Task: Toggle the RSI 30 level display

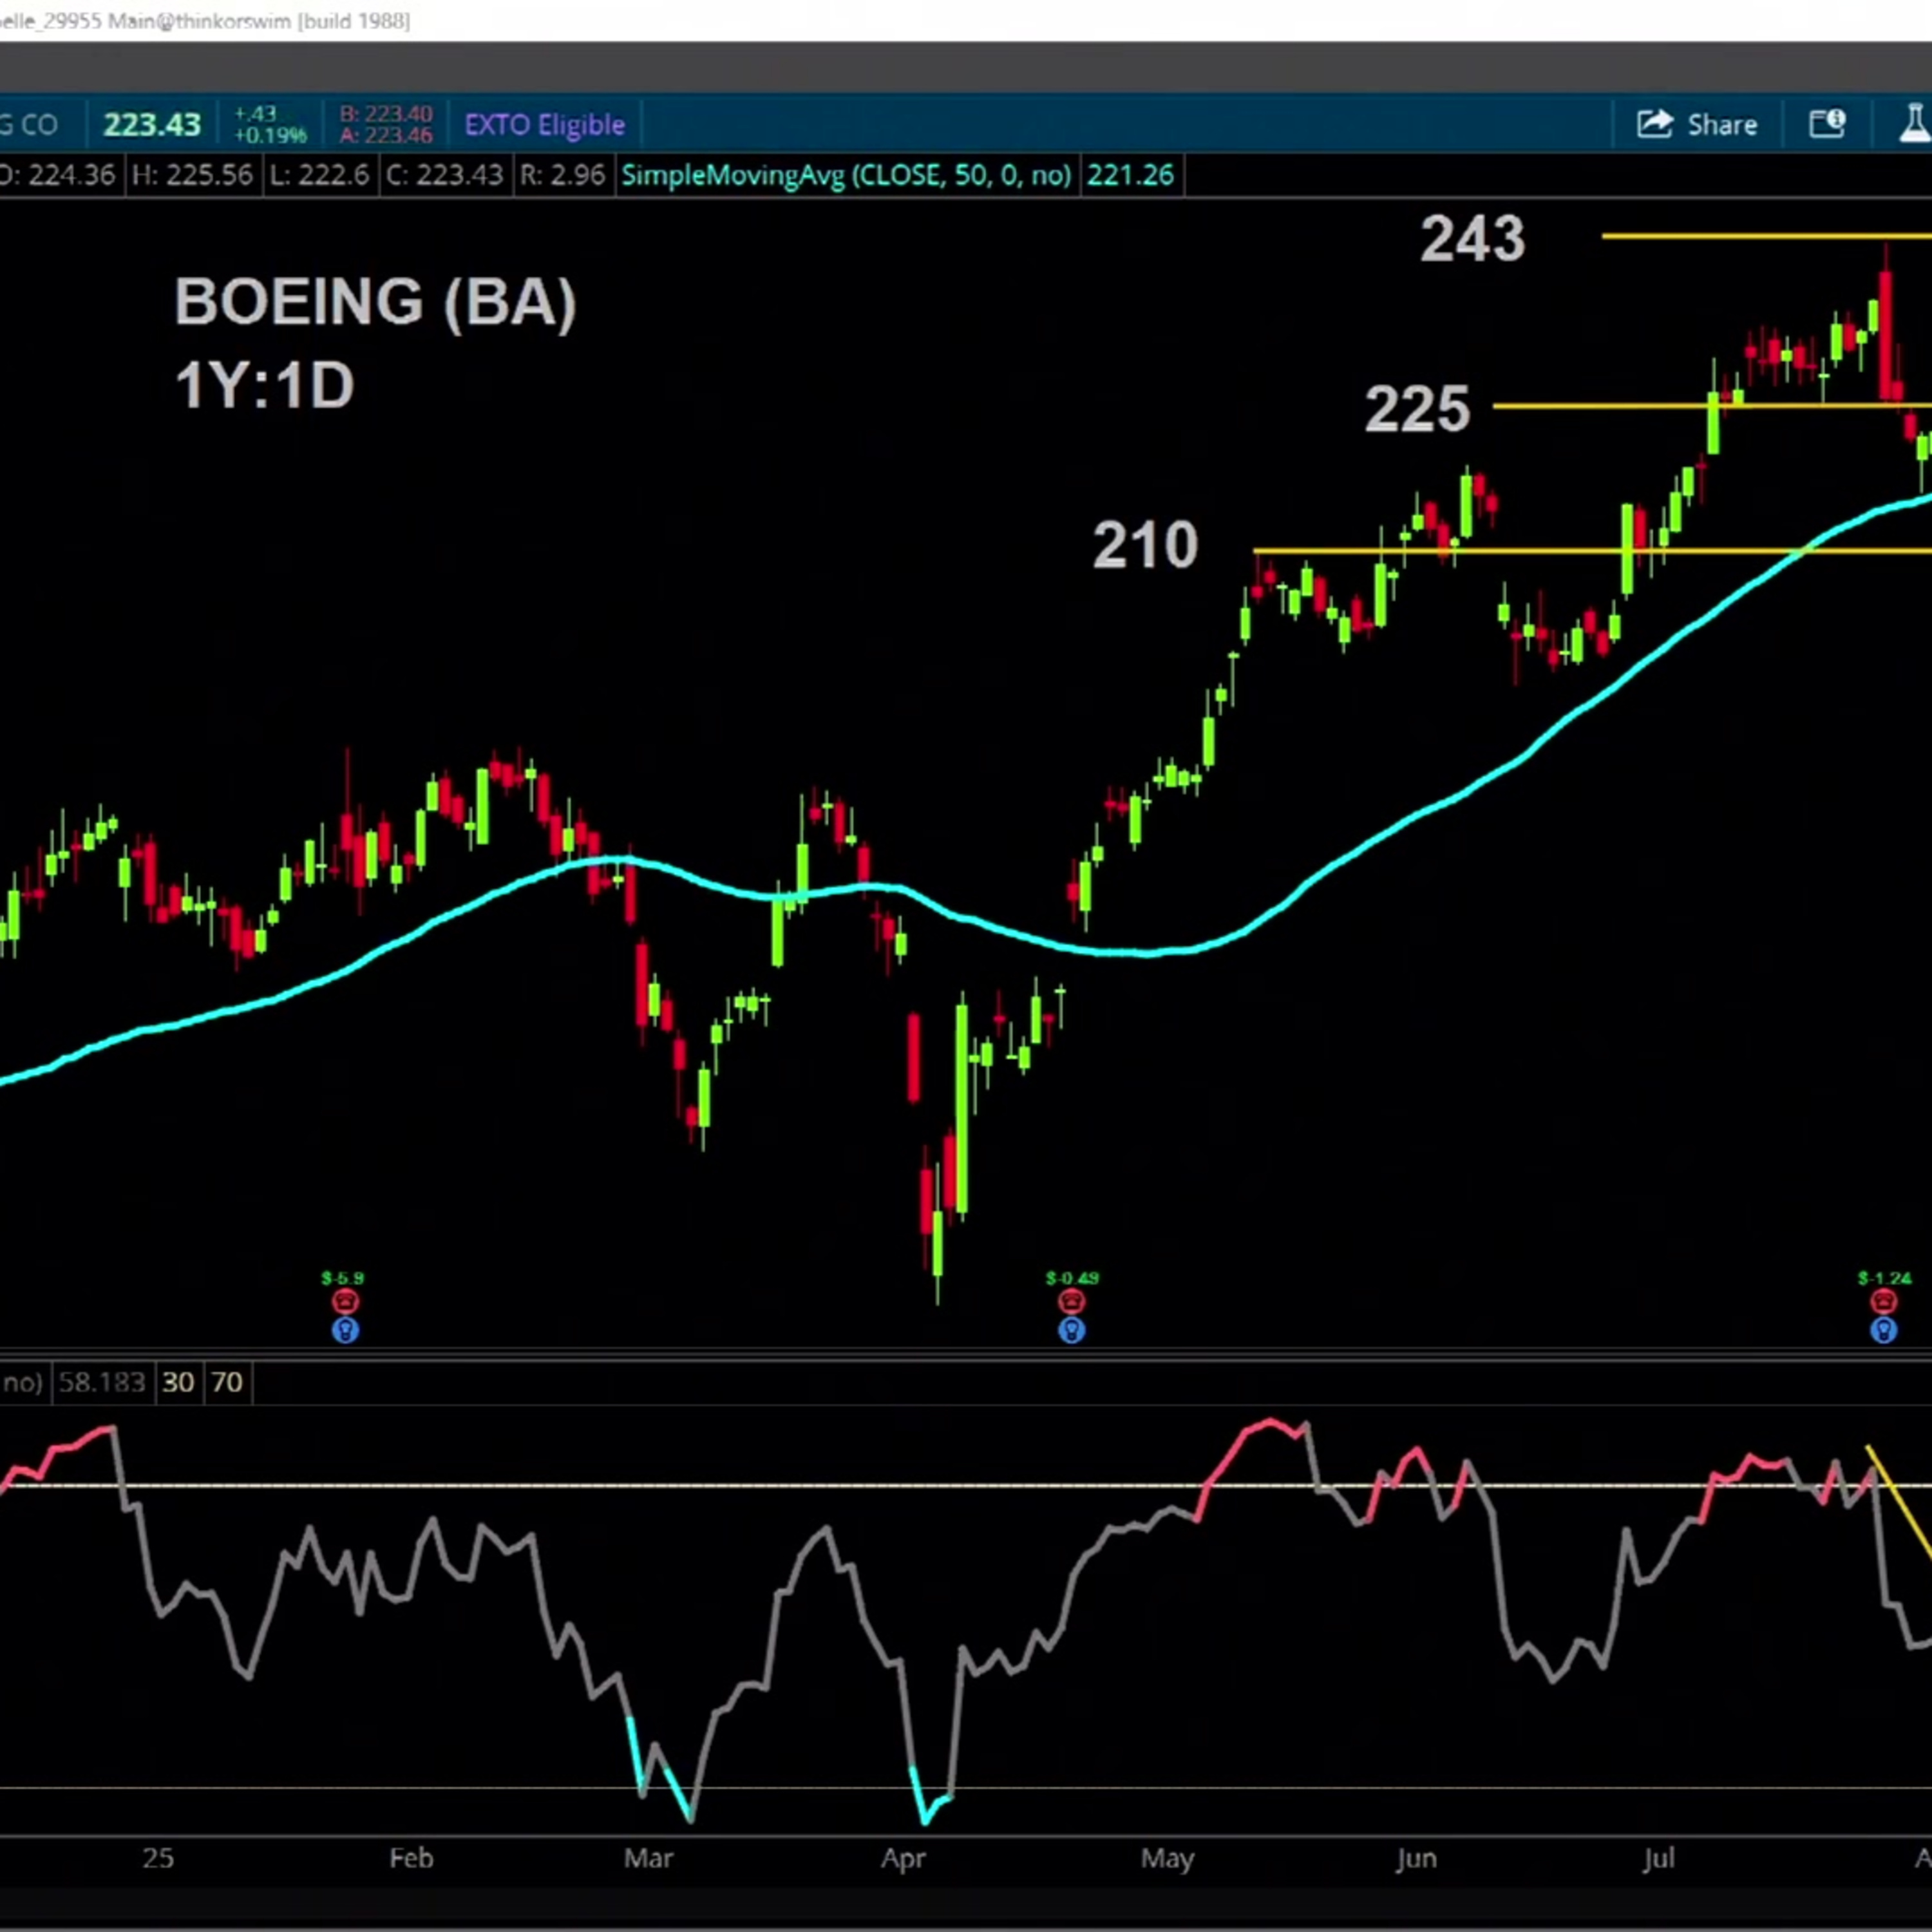Action: pos(178,1382)
